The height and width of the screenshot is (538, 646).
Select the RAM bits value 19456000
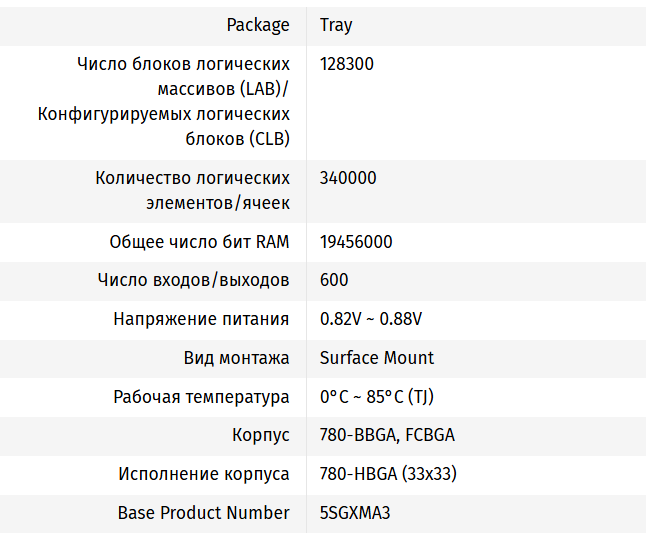(x=356, y=242)
